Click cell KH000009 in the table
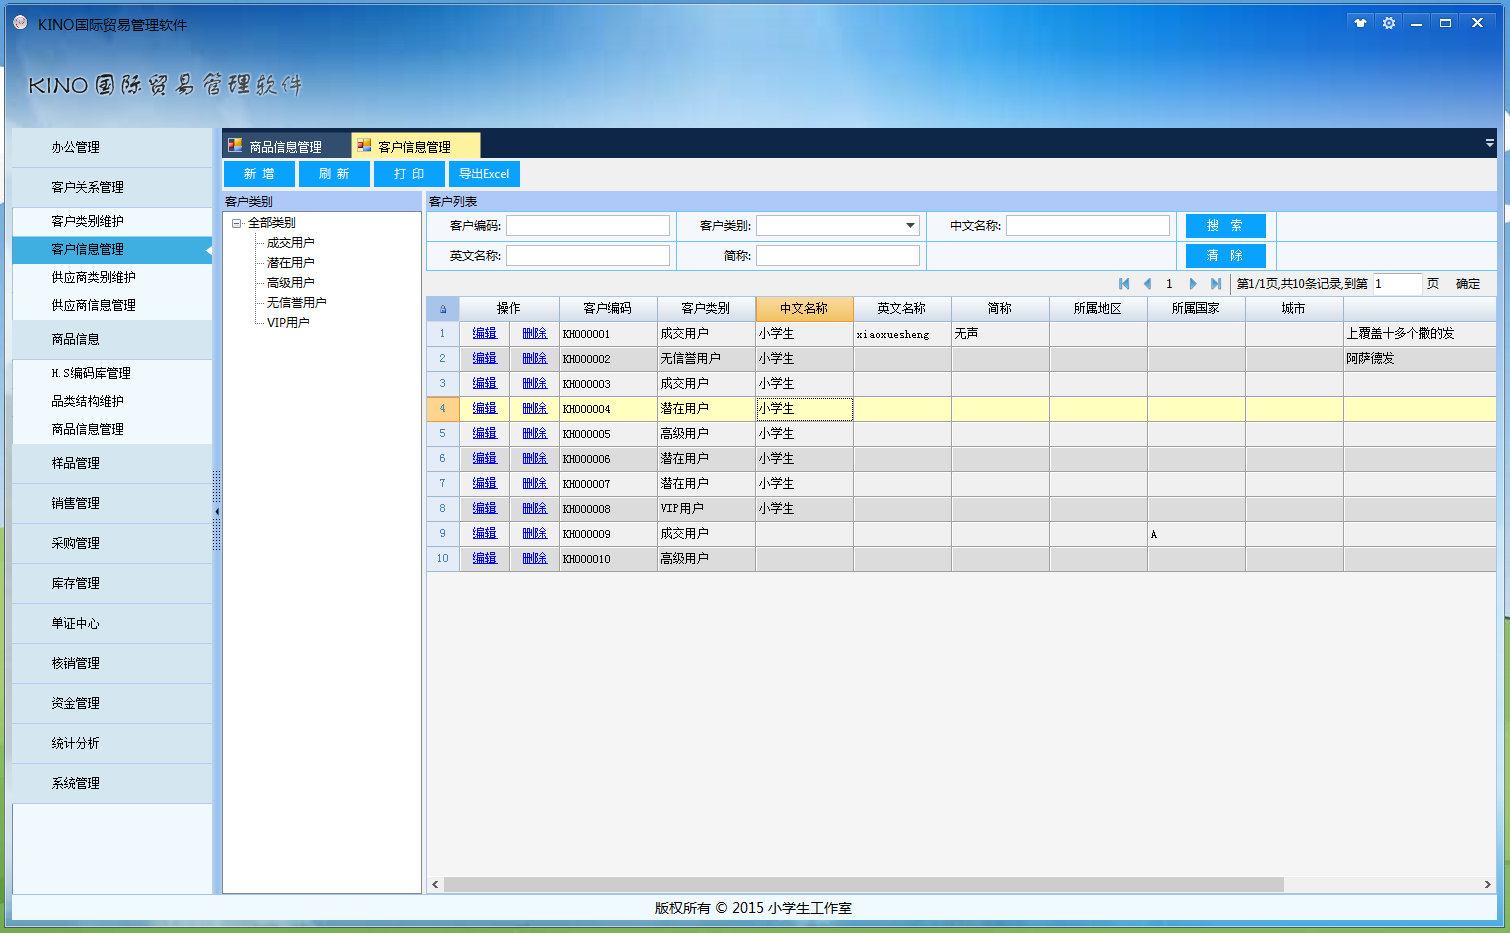 pyautogui.click(x=608, y=534)
